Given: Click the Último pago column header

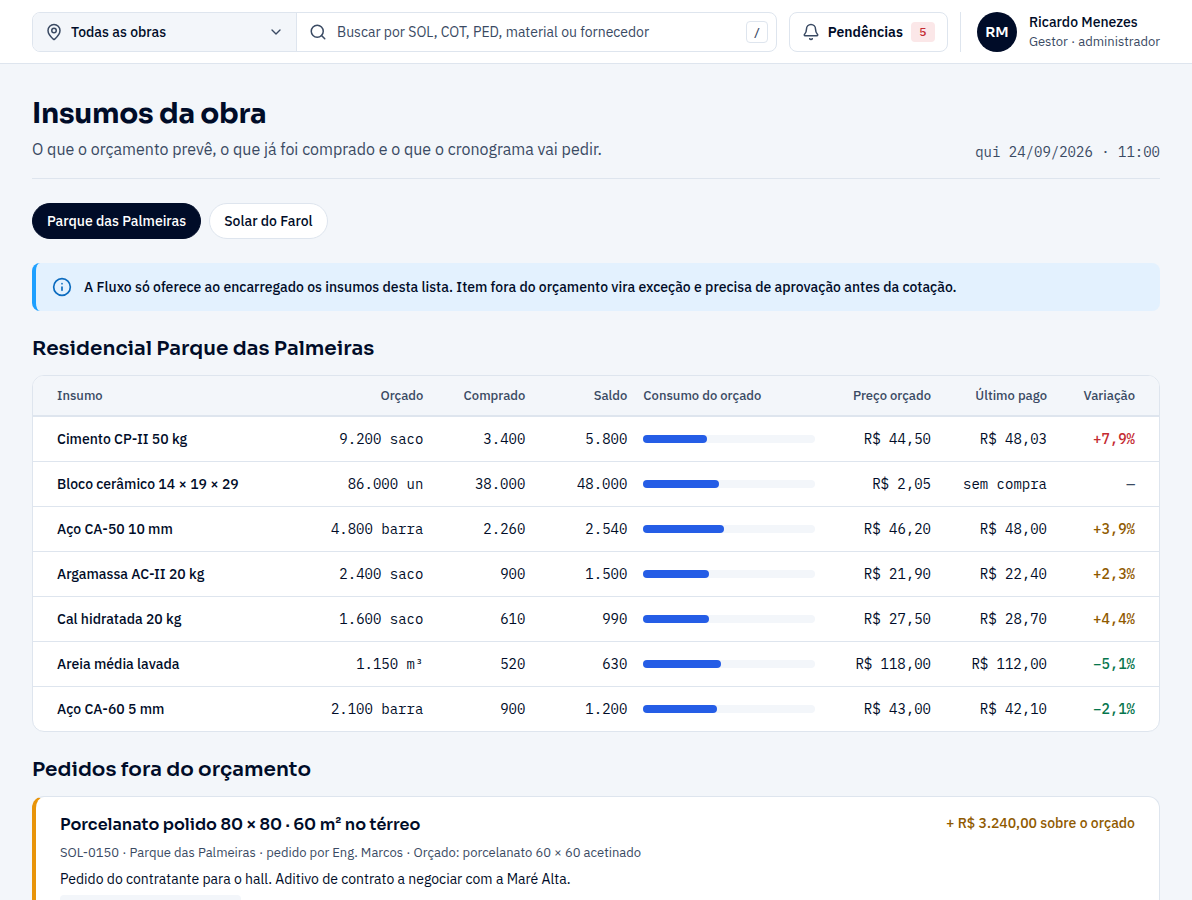Looking at the screenshot, I should pyautogui.click(x=1011, y=395).
